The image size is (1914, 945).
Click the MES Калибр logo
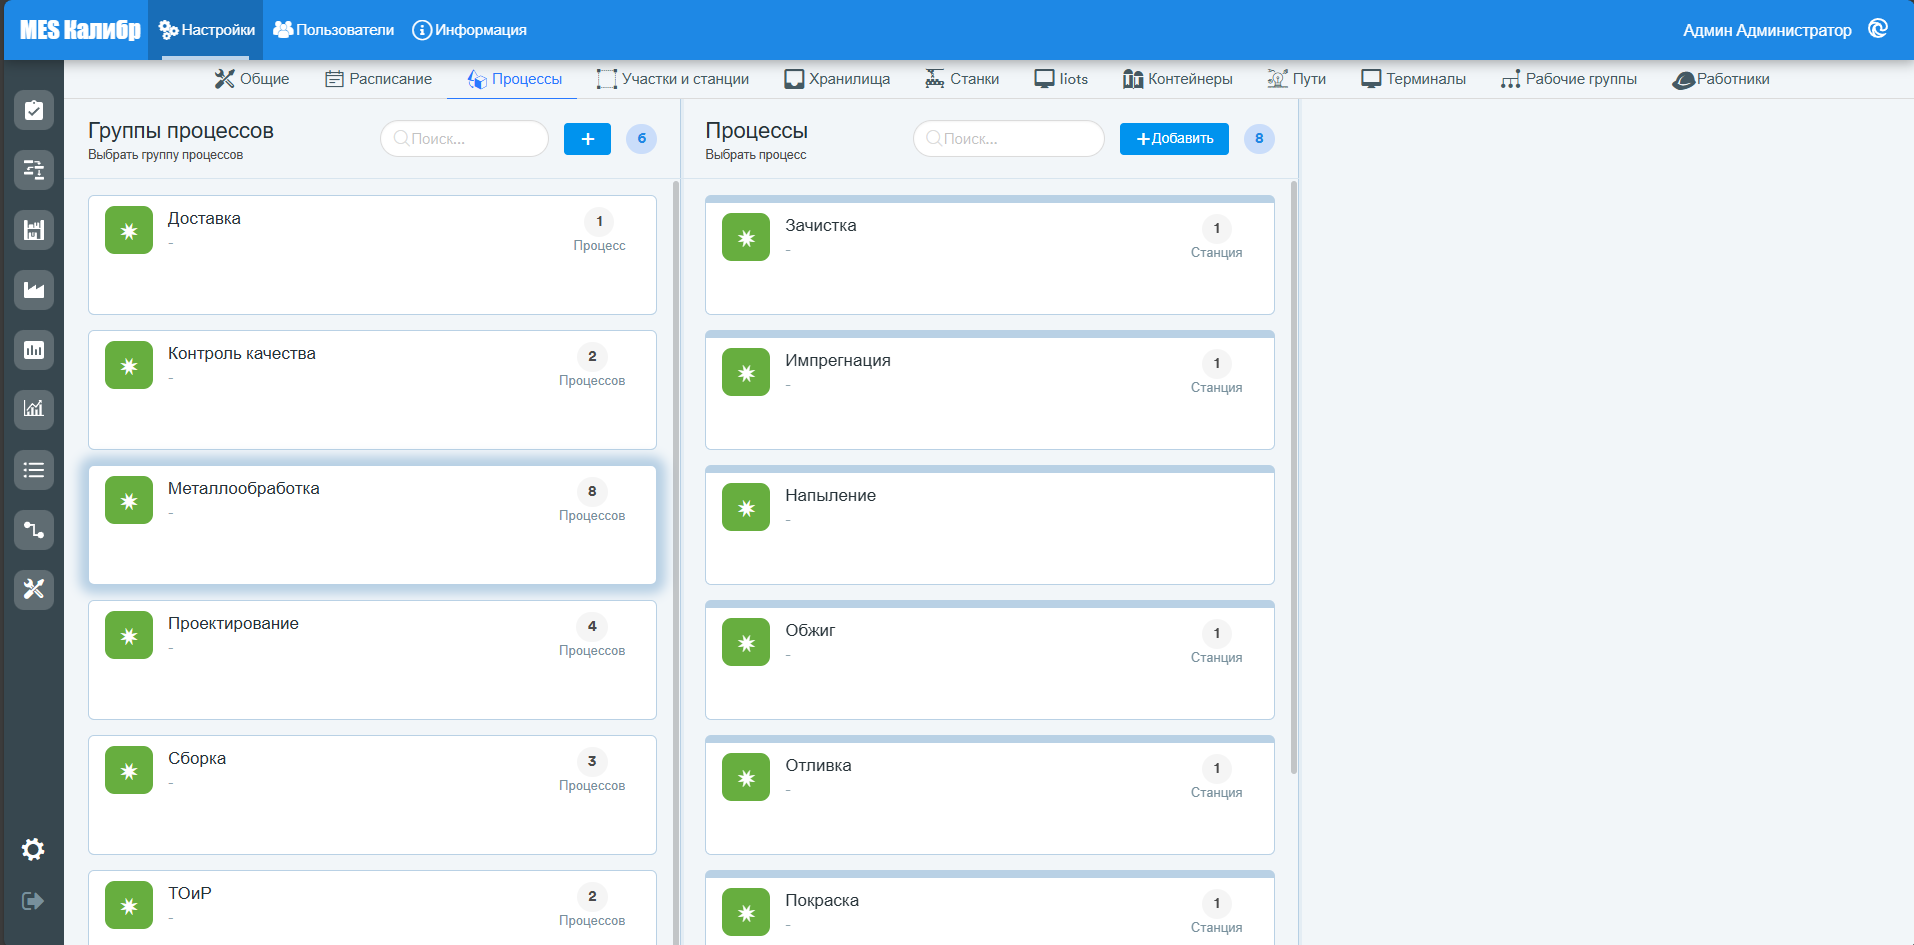point(80,30)
